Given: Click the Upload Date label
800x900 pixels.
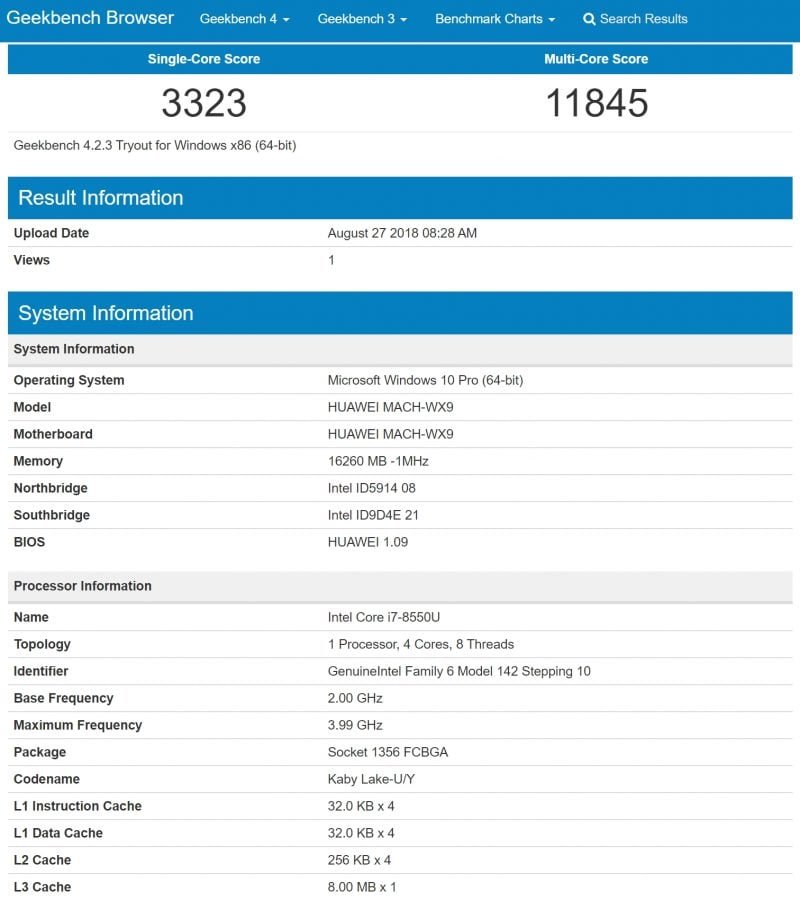Looking at the screenshot, I should pyautogui.click(x=51, y=233).
